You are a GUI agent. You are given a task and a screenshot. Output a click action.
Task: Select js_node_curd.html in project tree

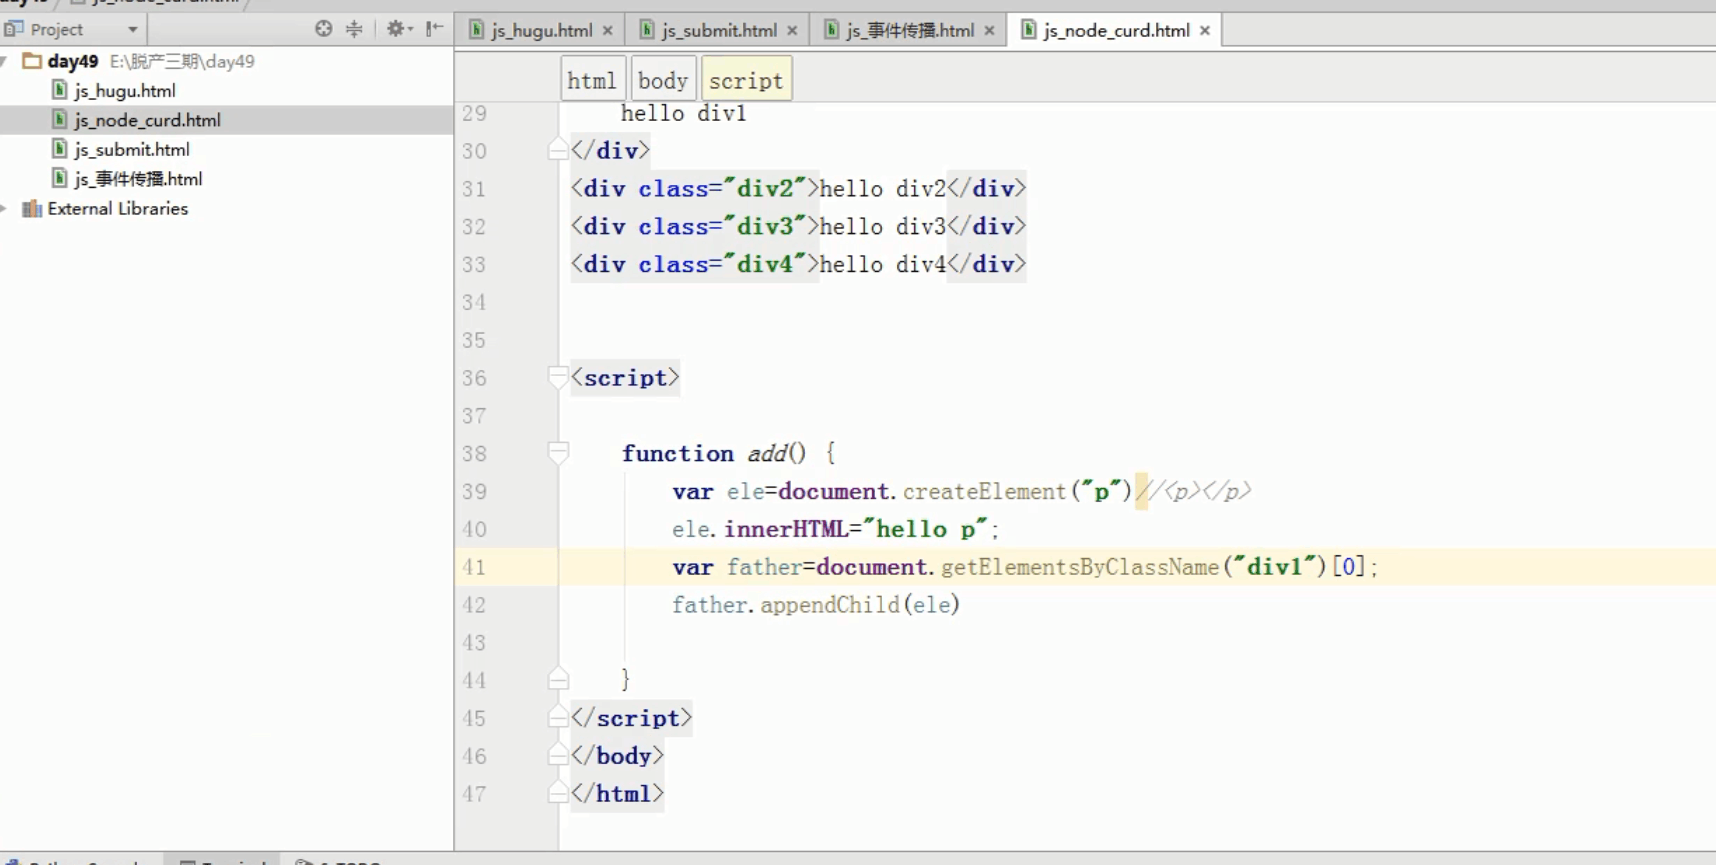point(147,120)
